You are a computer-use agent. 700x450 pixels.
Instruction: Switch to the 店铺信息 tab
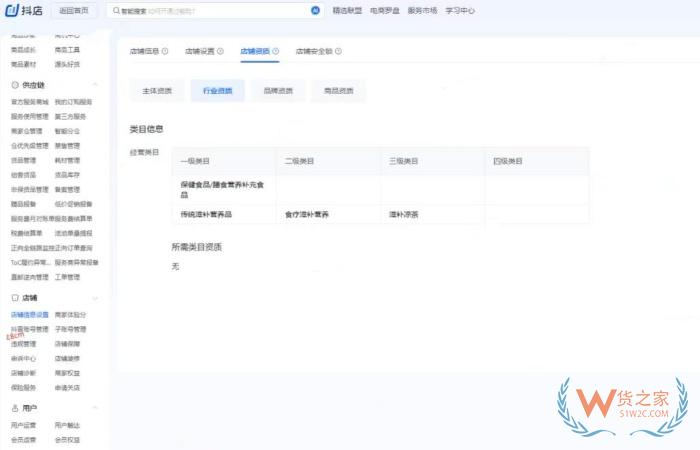pos(144,51)
